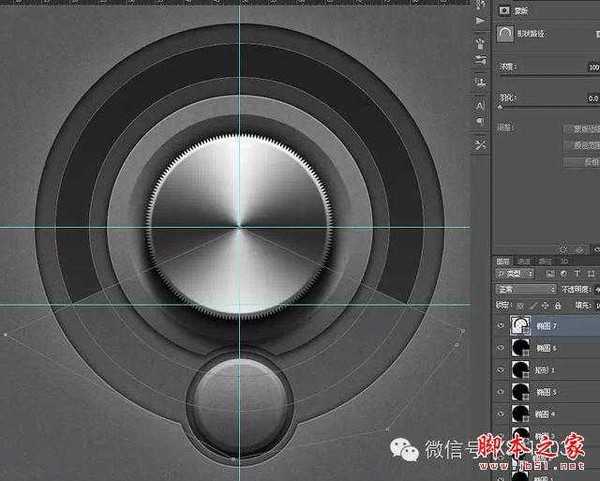The width and height of the screenshot is (600, 481).
Task: Click the text layer filter icon (T)
Action: [x=576, y=274]
